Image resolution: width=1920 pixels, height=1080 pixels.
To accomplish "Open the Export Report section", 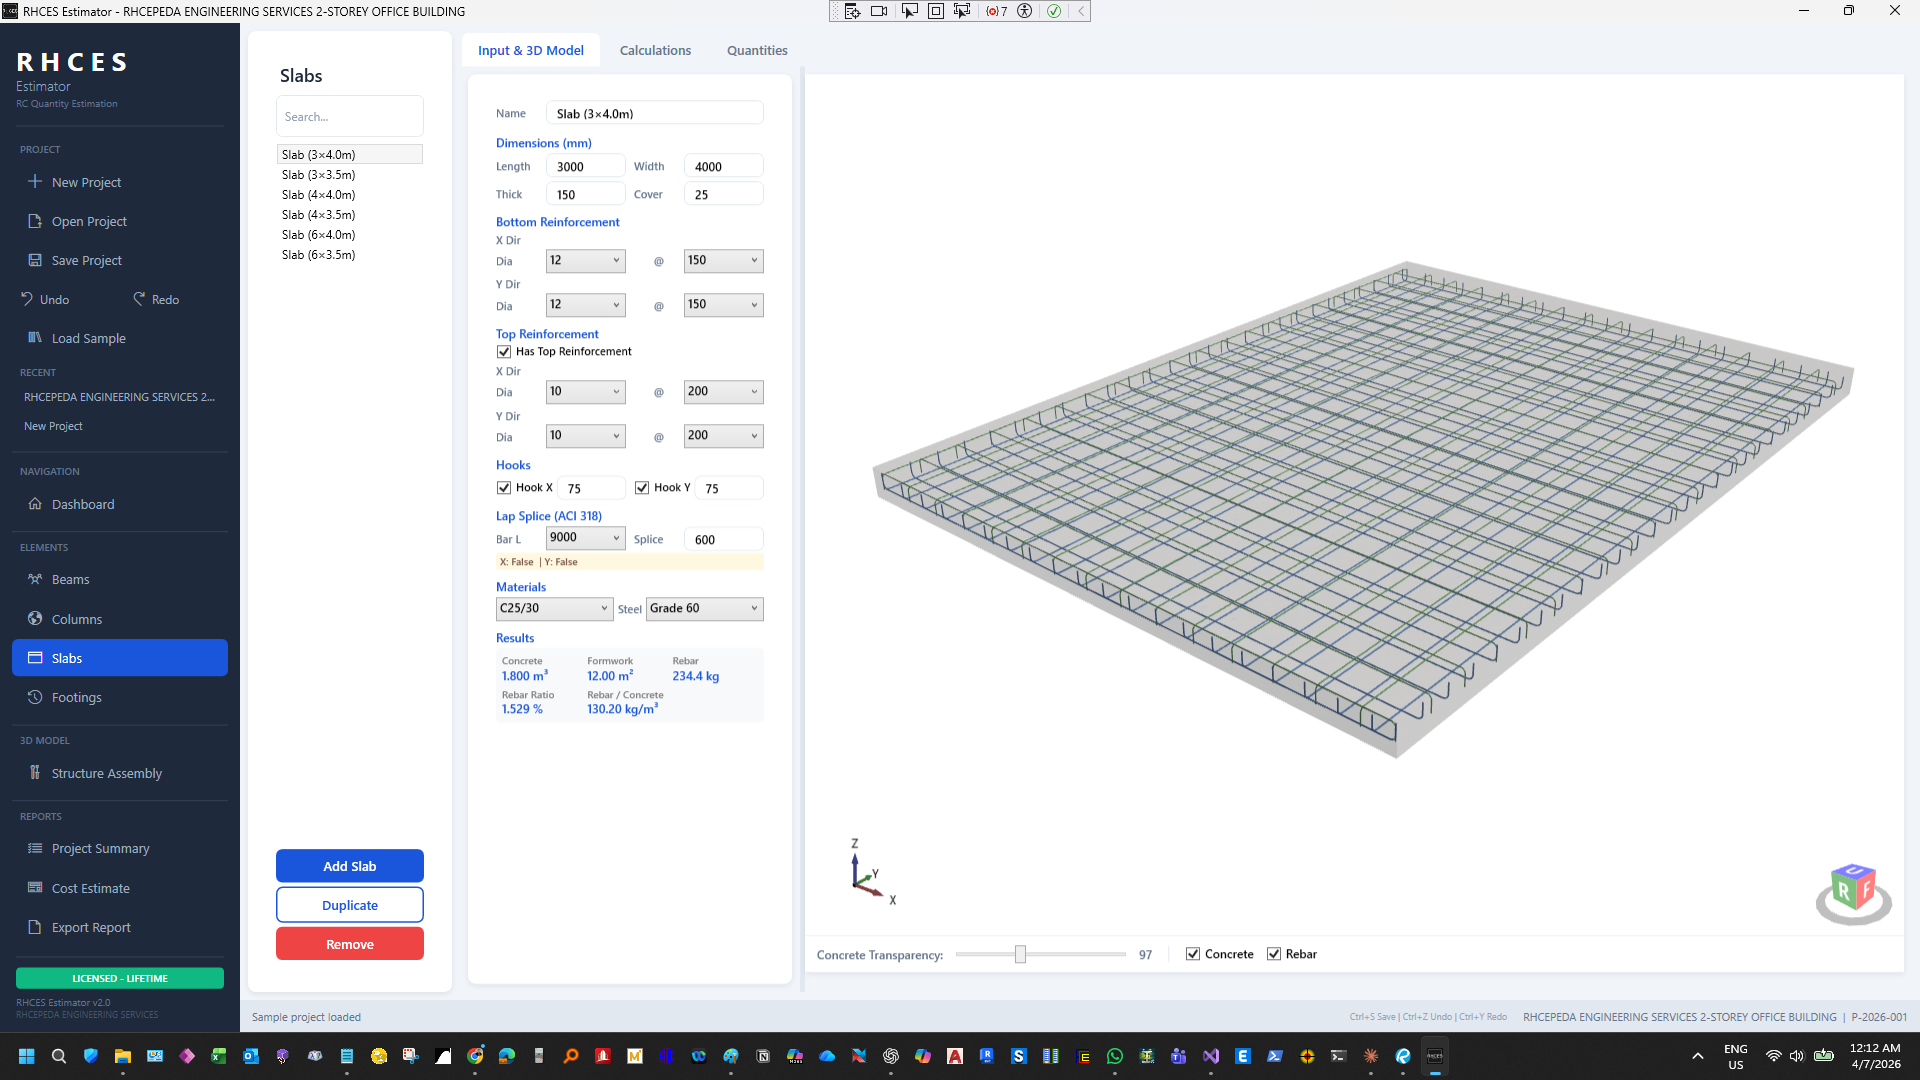I will (90, 927).
